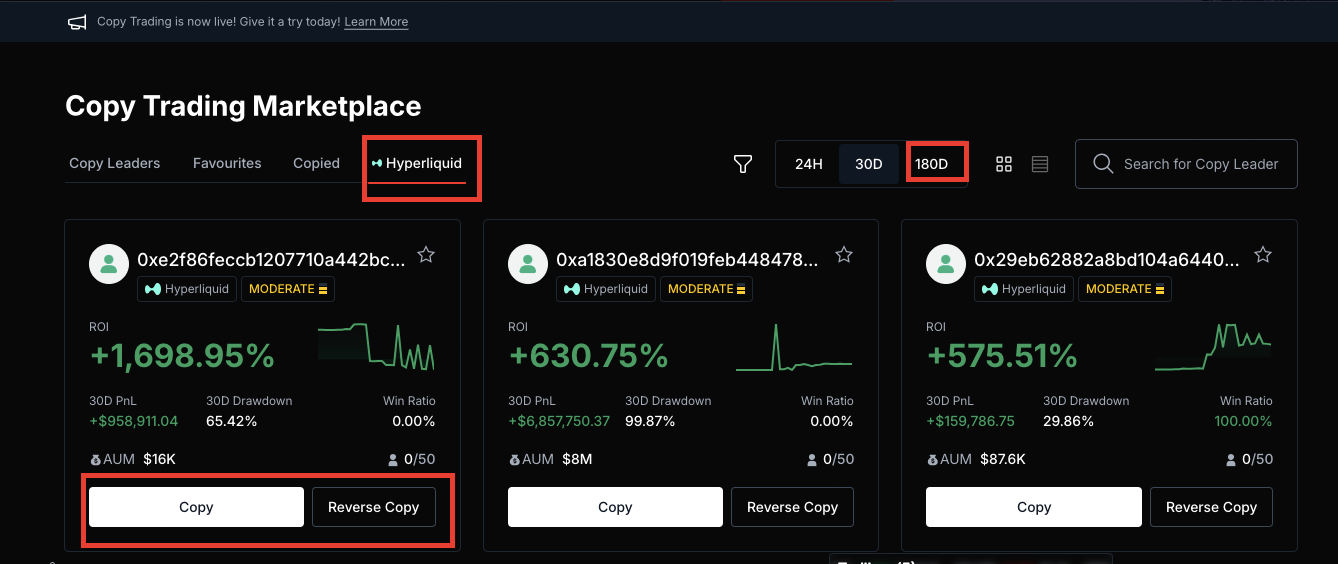The width and height of the screenshot is (1338, 564).
Task: Click MODERATE risk tag on 0xa1830e8d9f card
Action: (707, 289)
